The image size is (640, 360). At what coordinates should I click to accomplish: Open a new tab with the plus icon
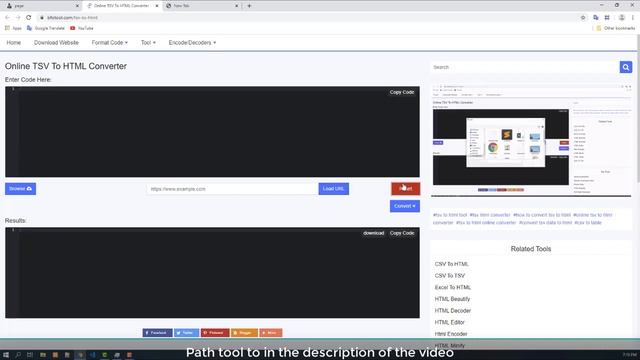pos(249,6)
